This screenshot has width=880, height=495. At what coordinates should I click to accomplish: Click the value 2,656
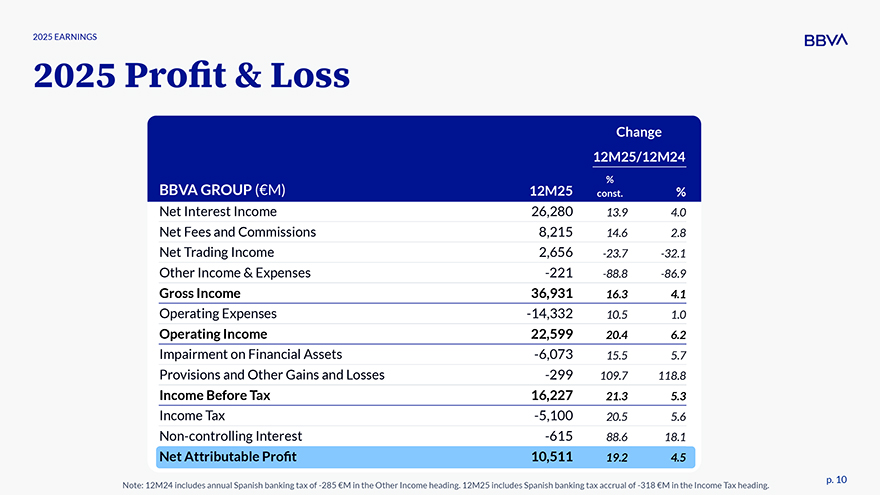556,253
